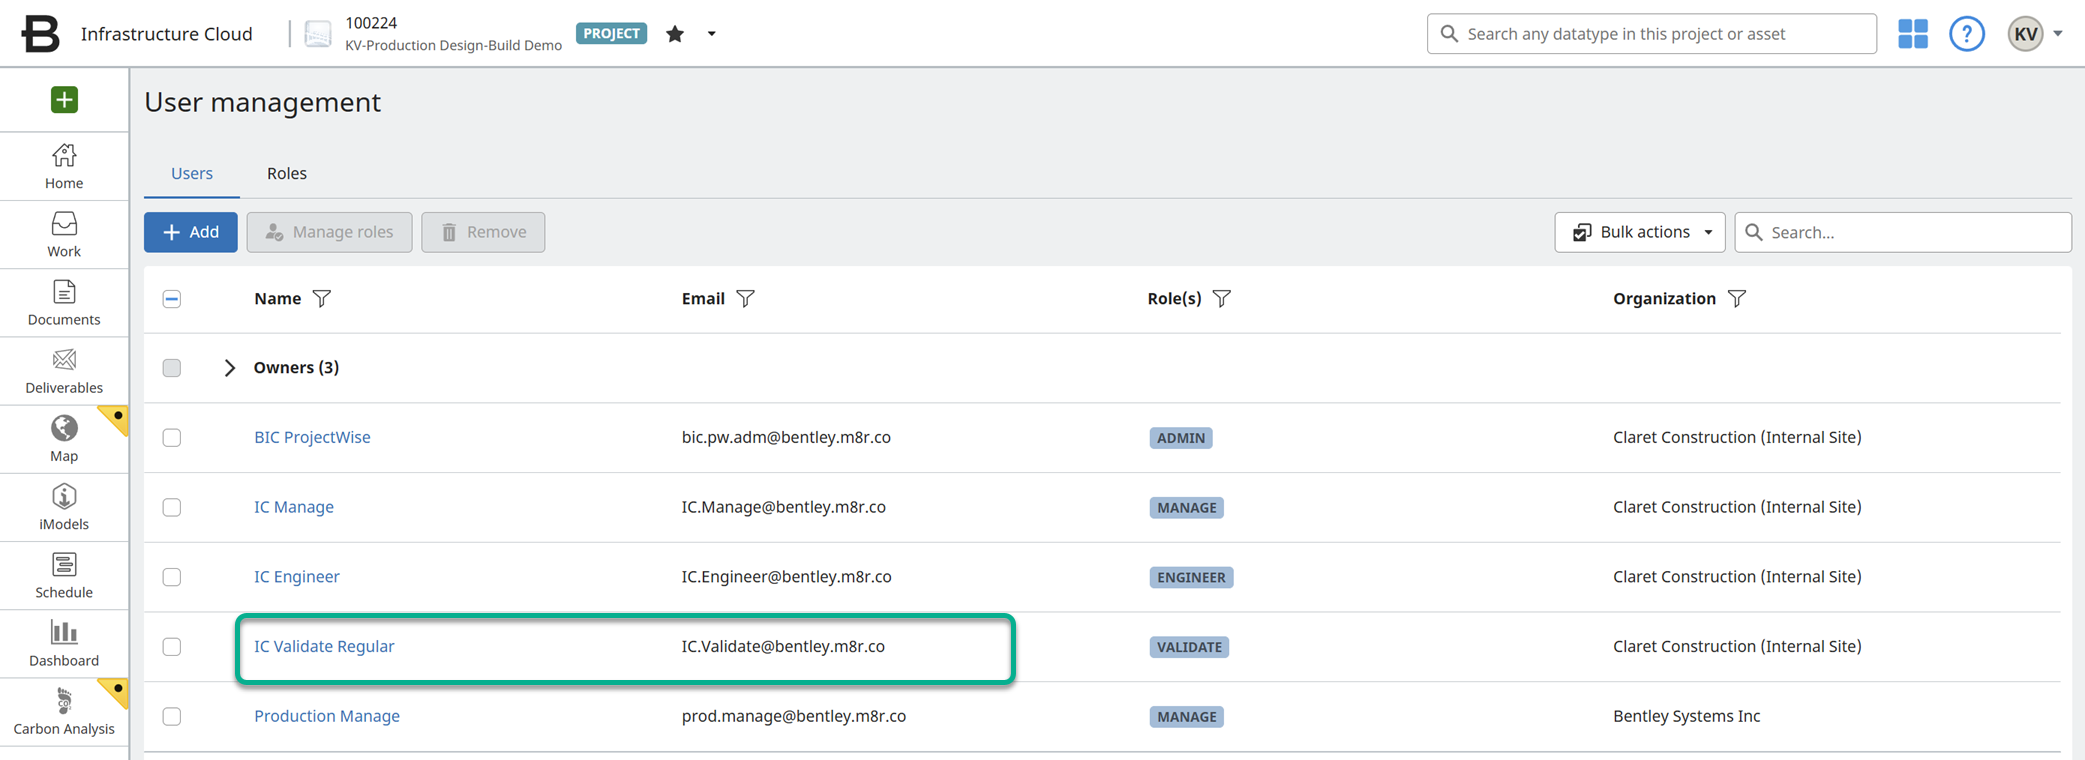
Task: Open the KV user account menu
Action: (x=2035, y=34)
